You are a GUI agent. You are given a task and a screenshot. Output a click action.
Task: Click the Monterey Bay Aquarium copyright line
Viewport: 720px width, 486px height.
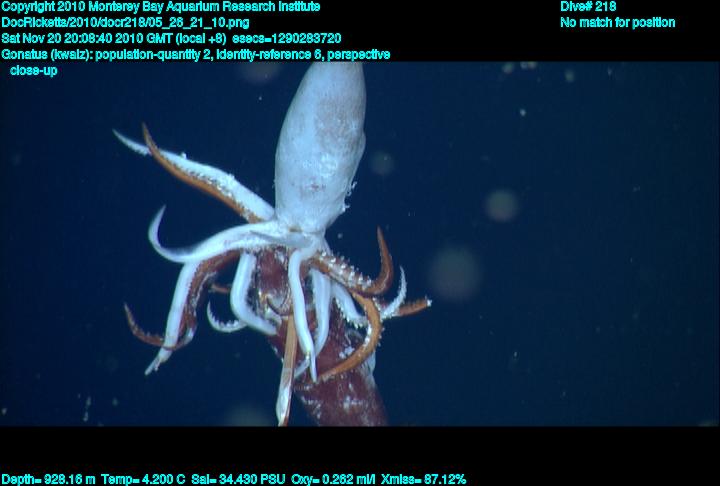tap(161, 7)
